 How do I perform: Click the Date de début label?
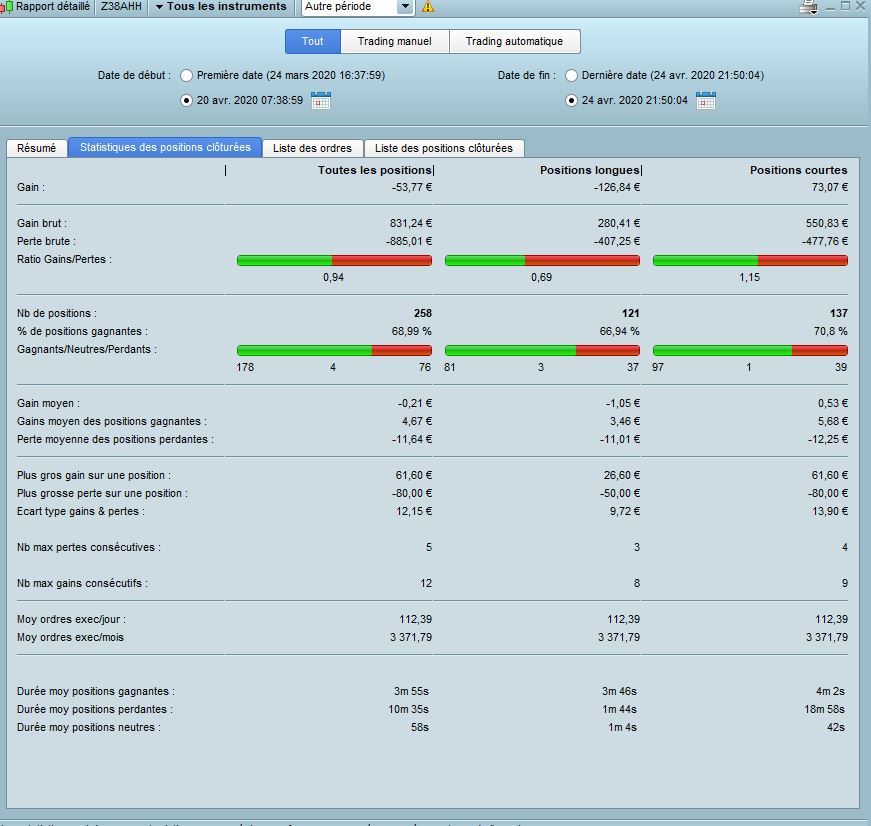(x=134, y=76)
